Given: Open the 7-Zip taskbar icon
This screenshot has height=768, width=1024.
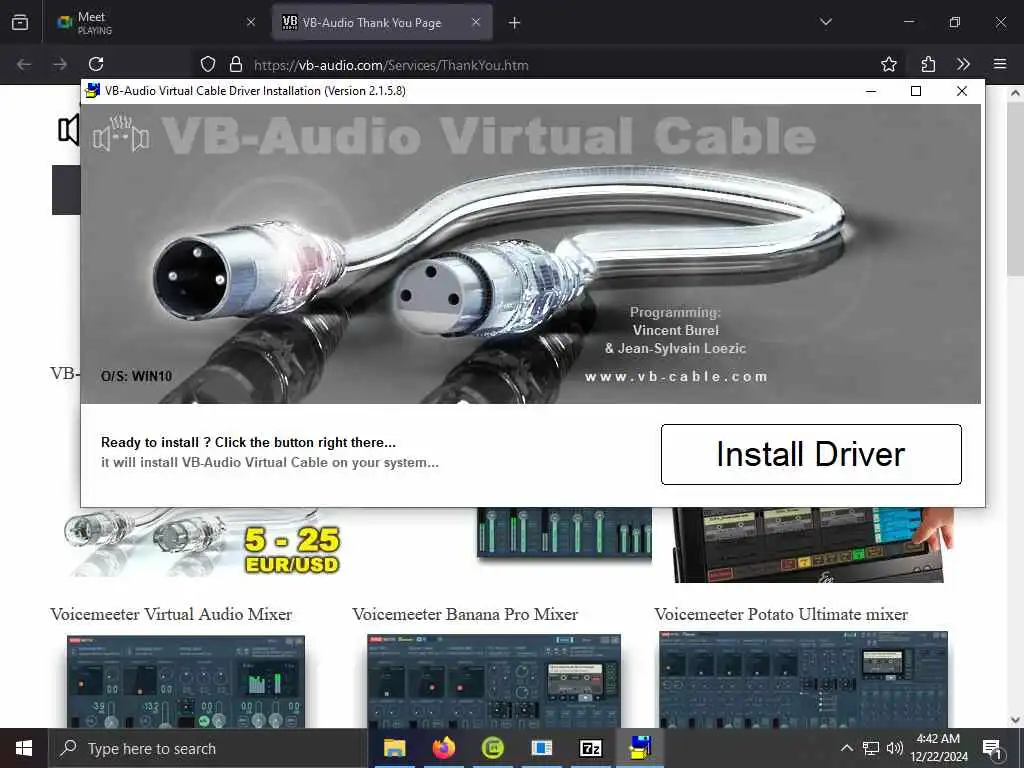Looking at the screenshot, I should pos(590,748).
